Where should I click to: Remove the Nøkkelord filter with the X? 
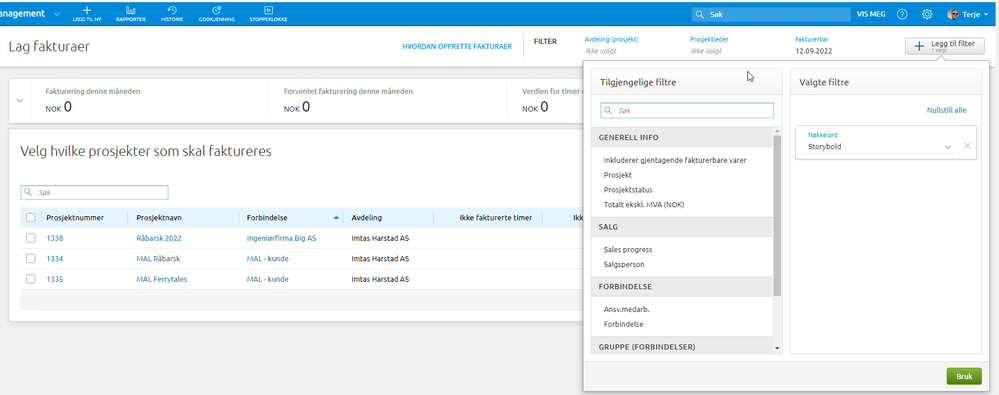[x=967, y=147]
